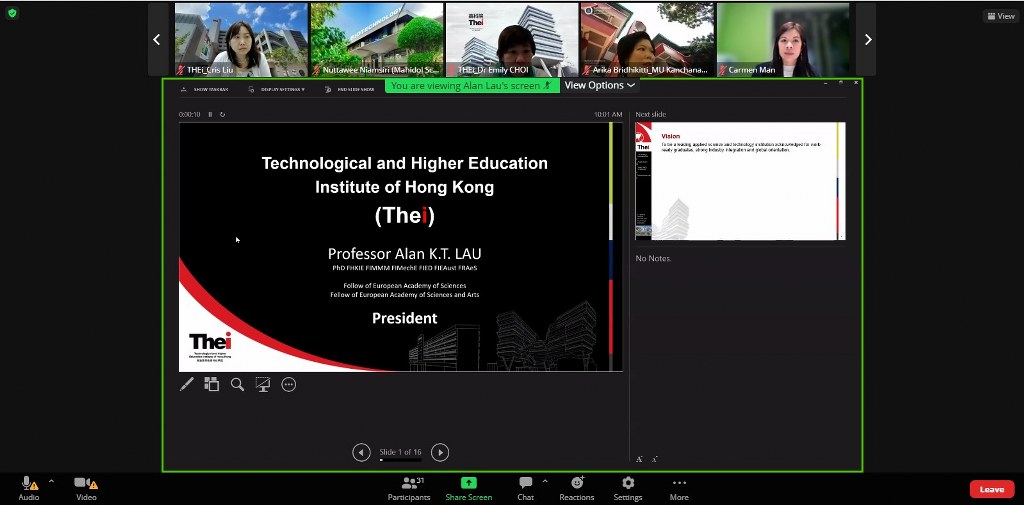
Task: Advance to the next slide
Action: [440, 452]
